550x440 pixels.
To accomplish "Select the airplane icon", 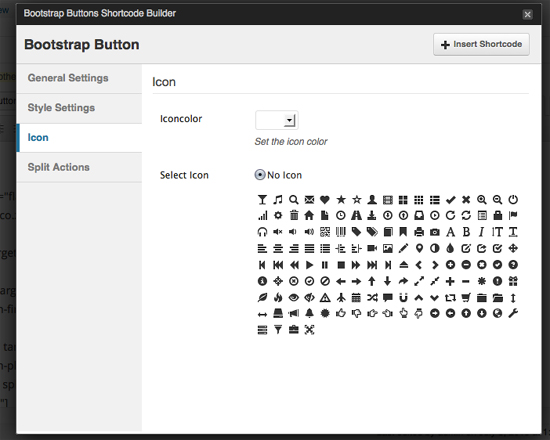I will (341, 298).
